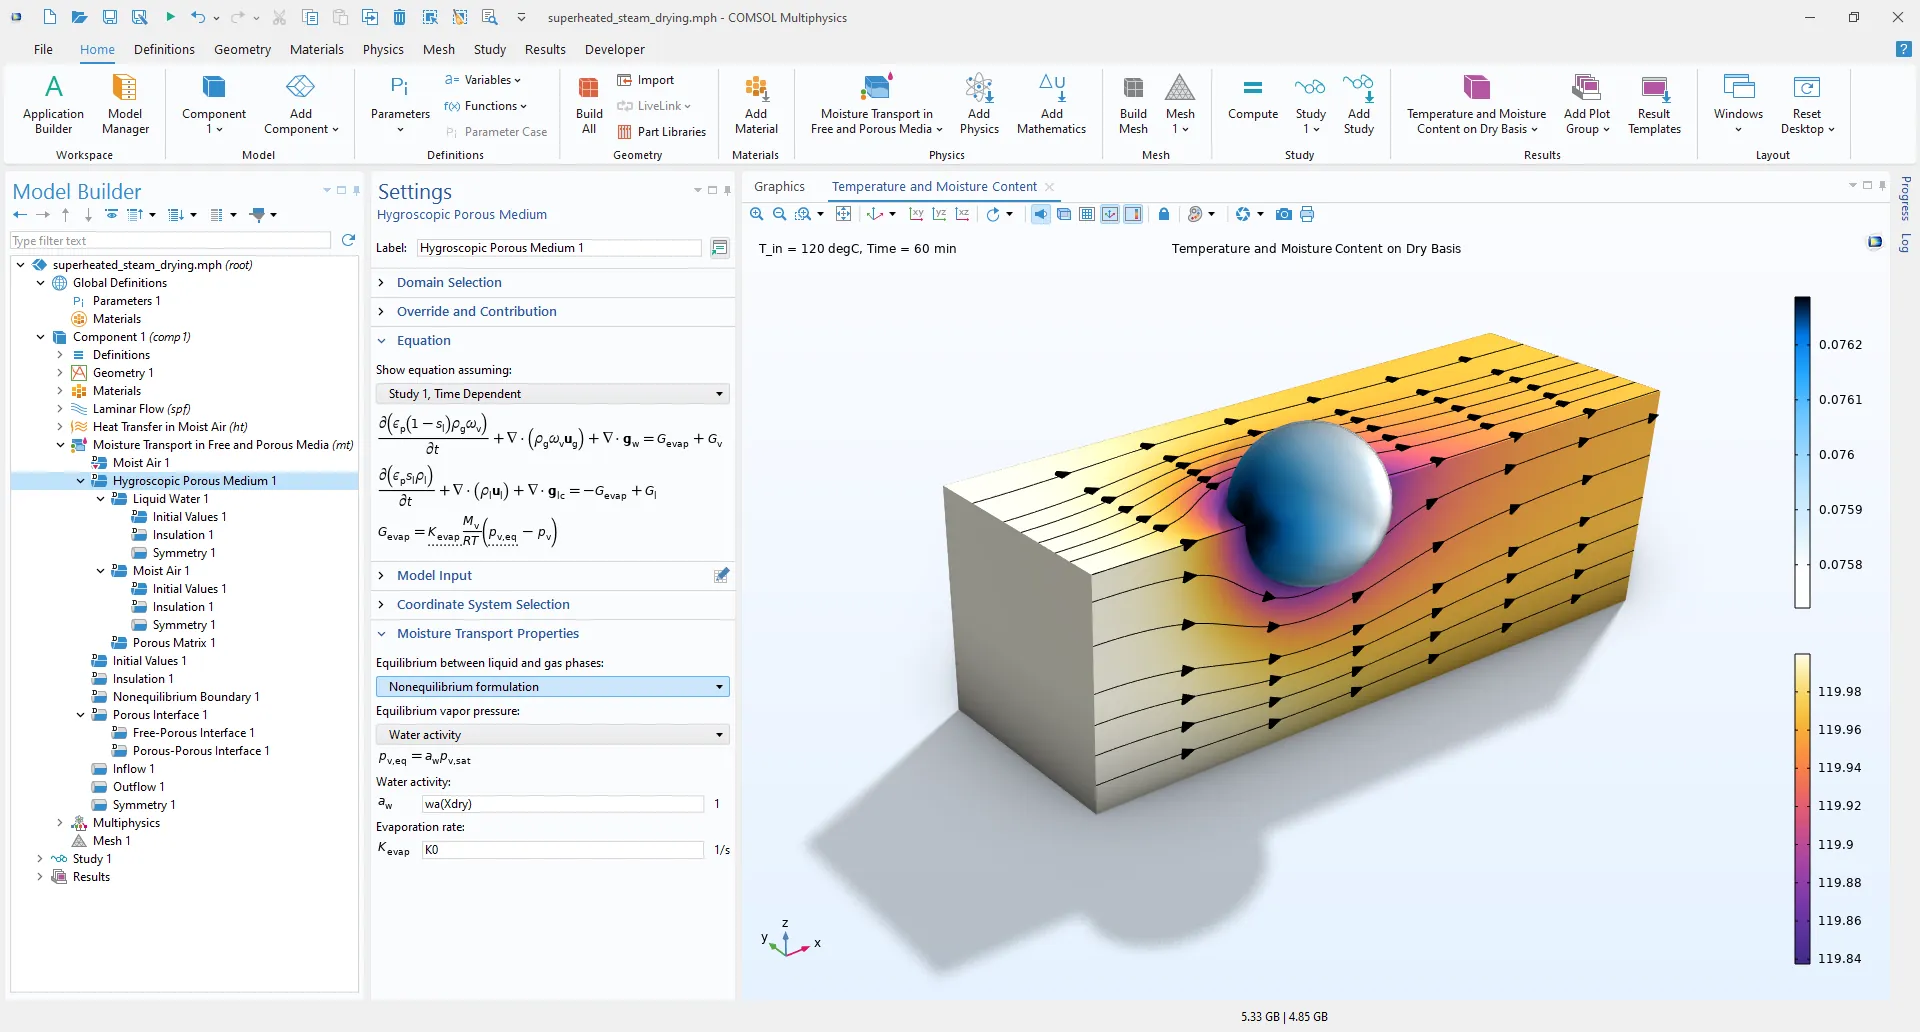Click the Evaporation rate K0 input field
The width and height of the screenshot is (1920, 1032).
pyautogui.click(x=562, y=850)
